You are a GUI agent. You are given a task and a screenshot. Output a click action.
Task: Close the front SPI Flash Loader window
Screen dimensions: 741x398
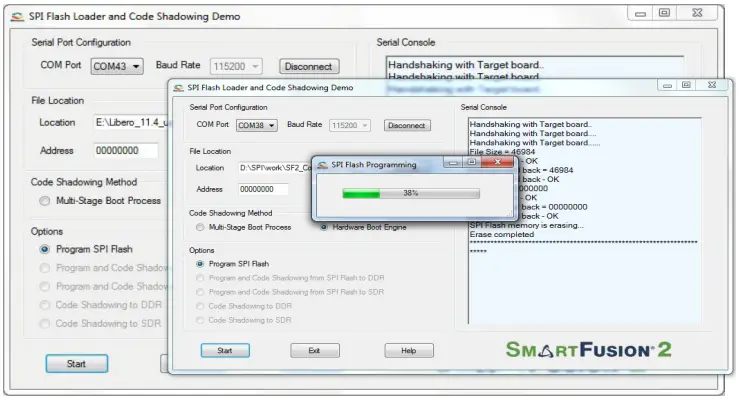coord(712,85)
